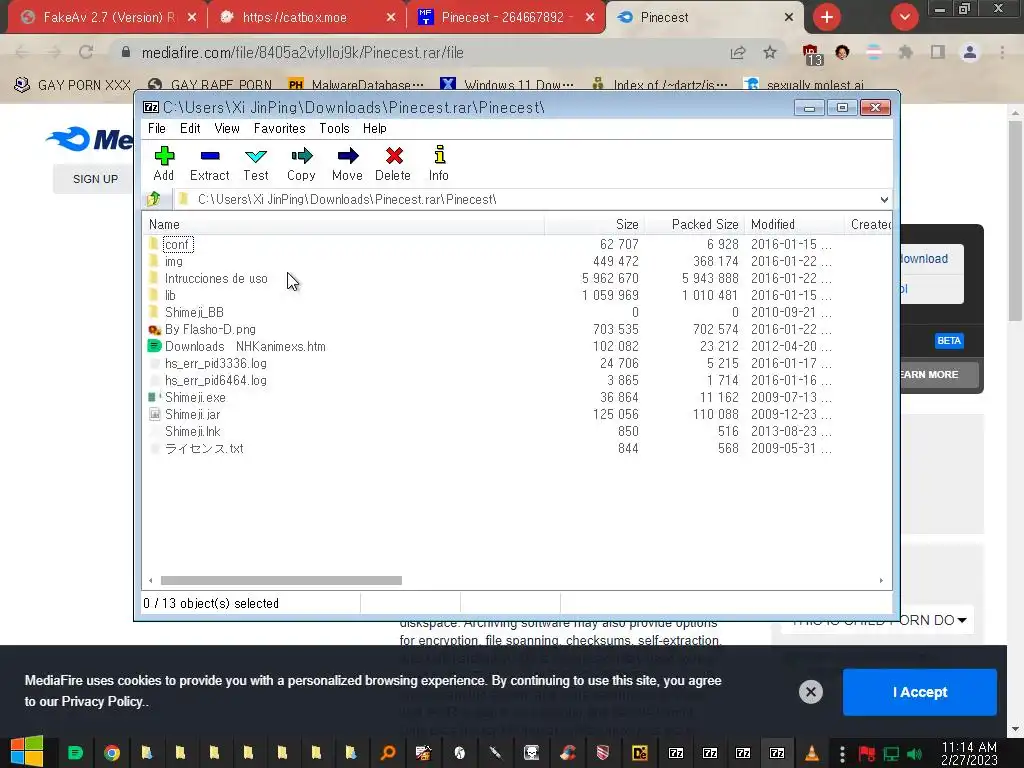Run the Test archive tool
The image size is (1024, 768).
[x=255, y=163]
